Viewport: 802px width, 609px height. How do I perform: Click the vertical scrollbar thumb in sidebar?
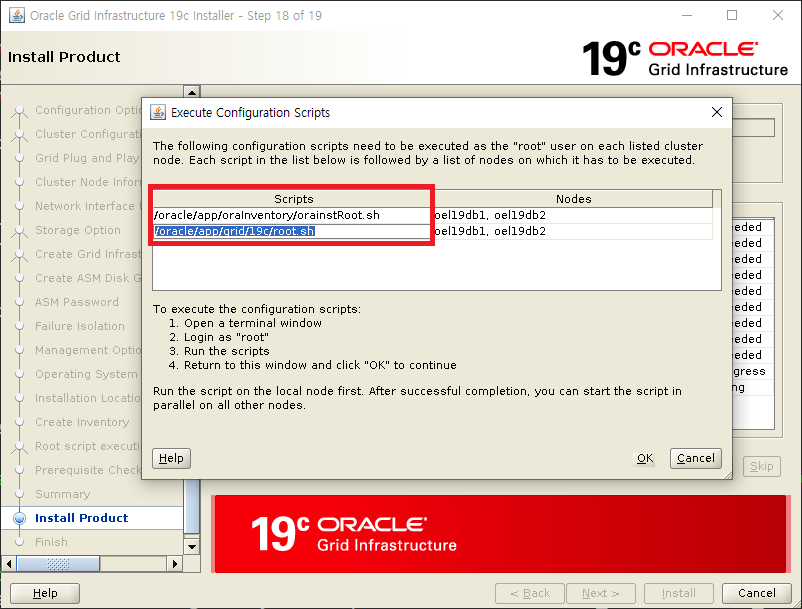pyautogui.click(x=192, y=507)
